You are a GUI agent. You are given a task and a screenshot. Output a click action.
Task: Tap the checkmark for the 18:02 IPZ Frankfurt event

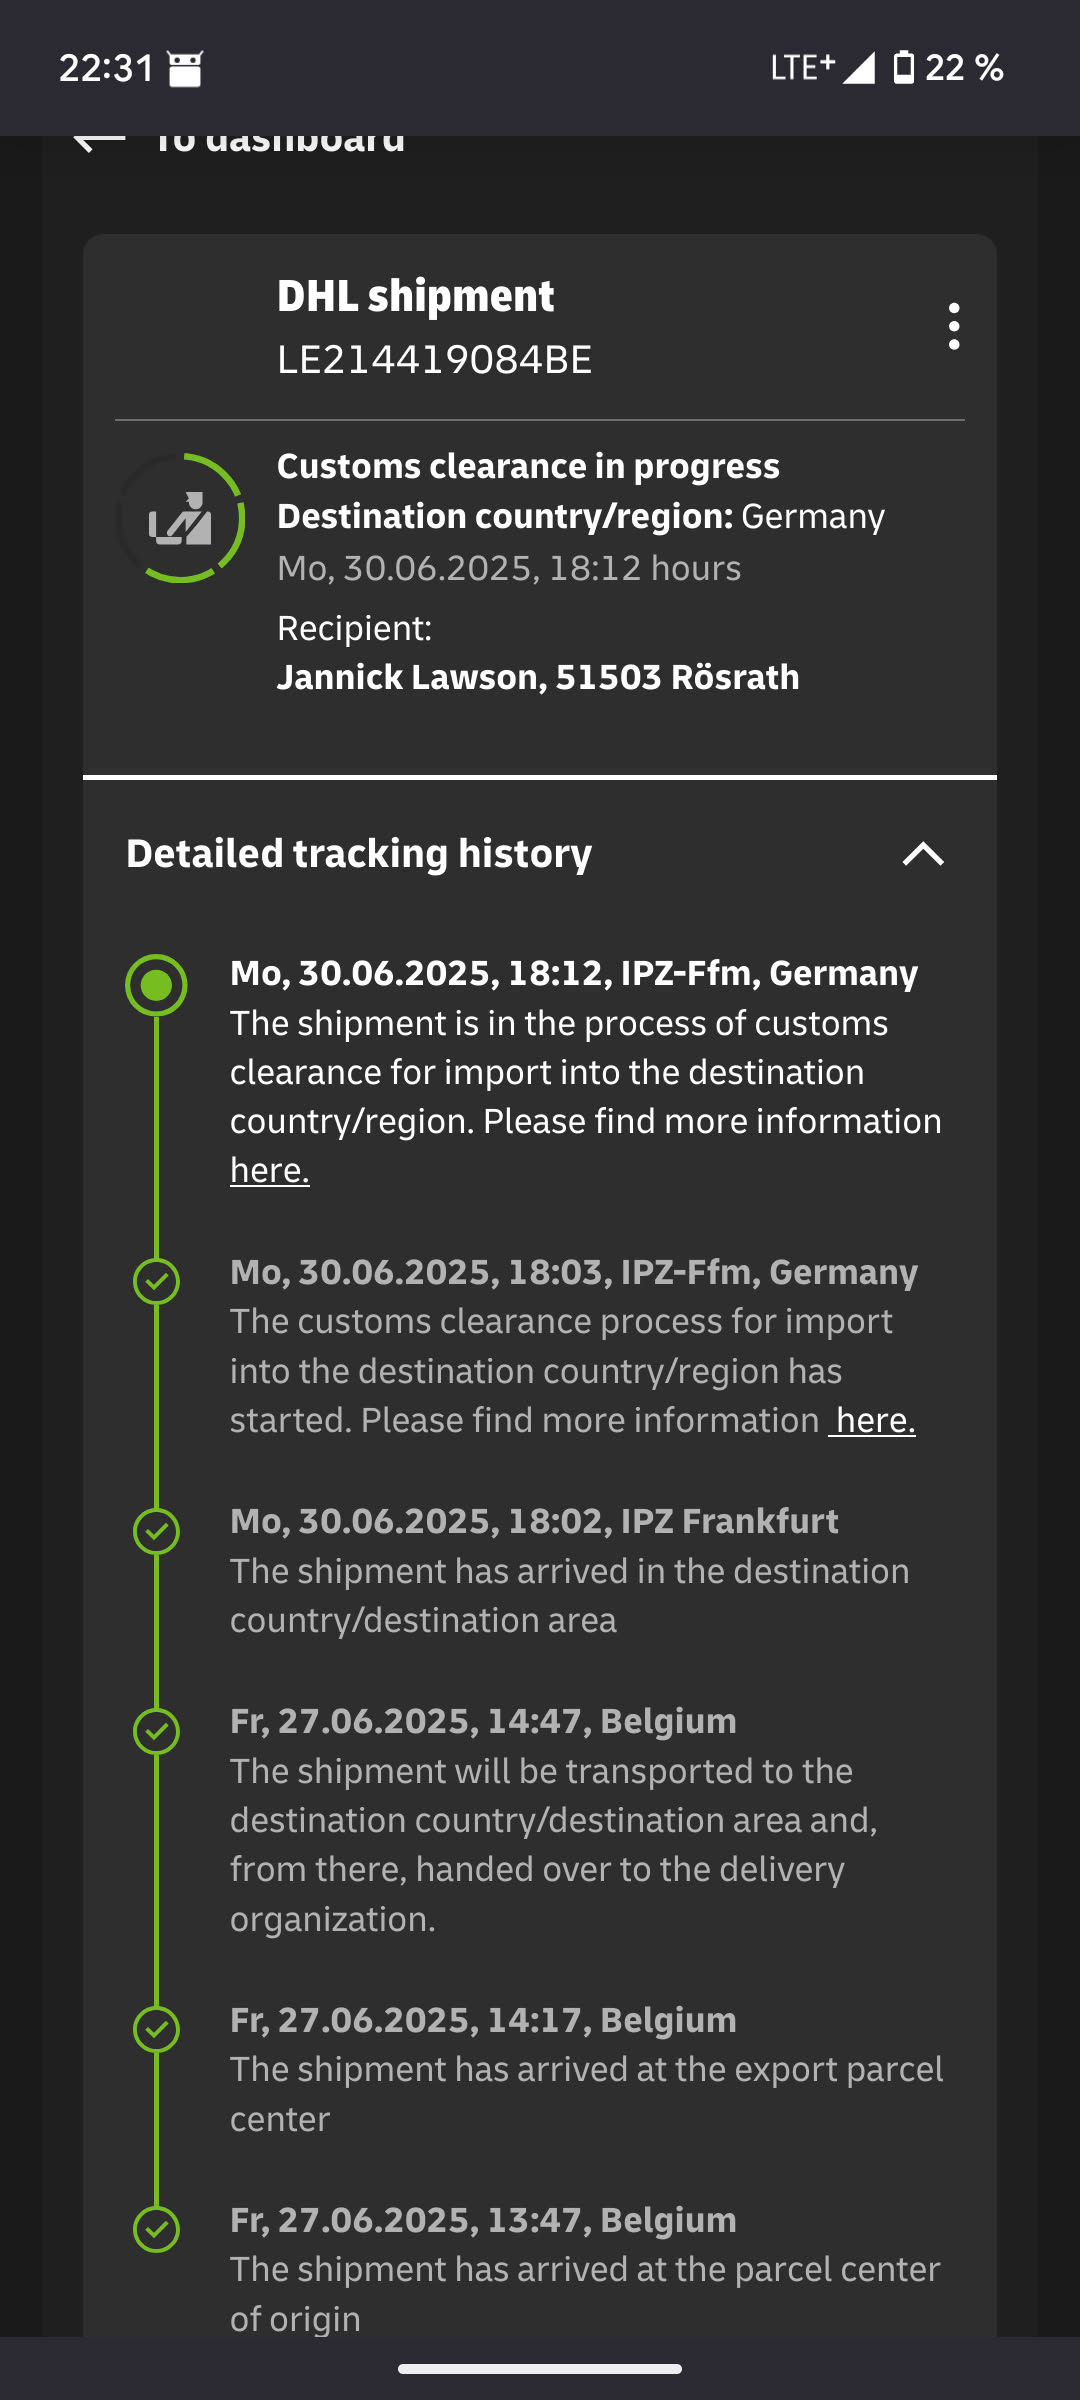(x=156, y=1531)
